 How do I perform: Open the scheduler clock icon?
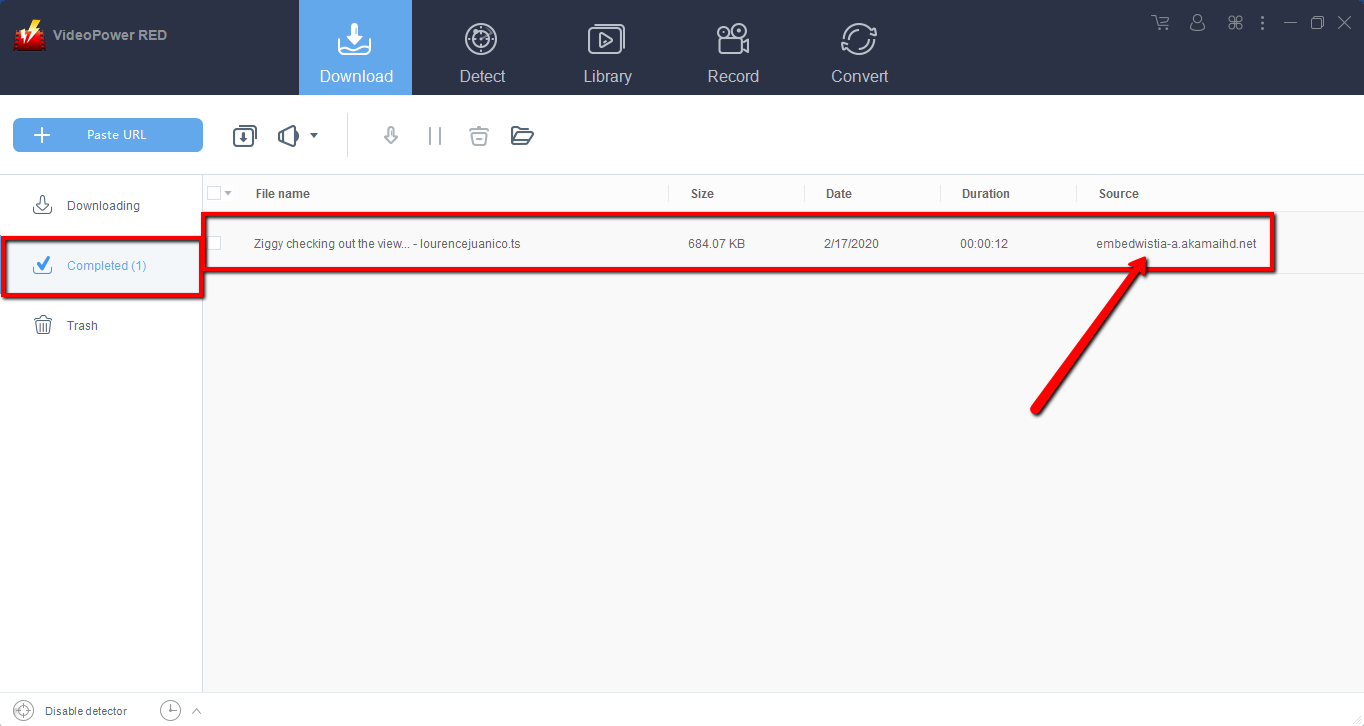171,711
